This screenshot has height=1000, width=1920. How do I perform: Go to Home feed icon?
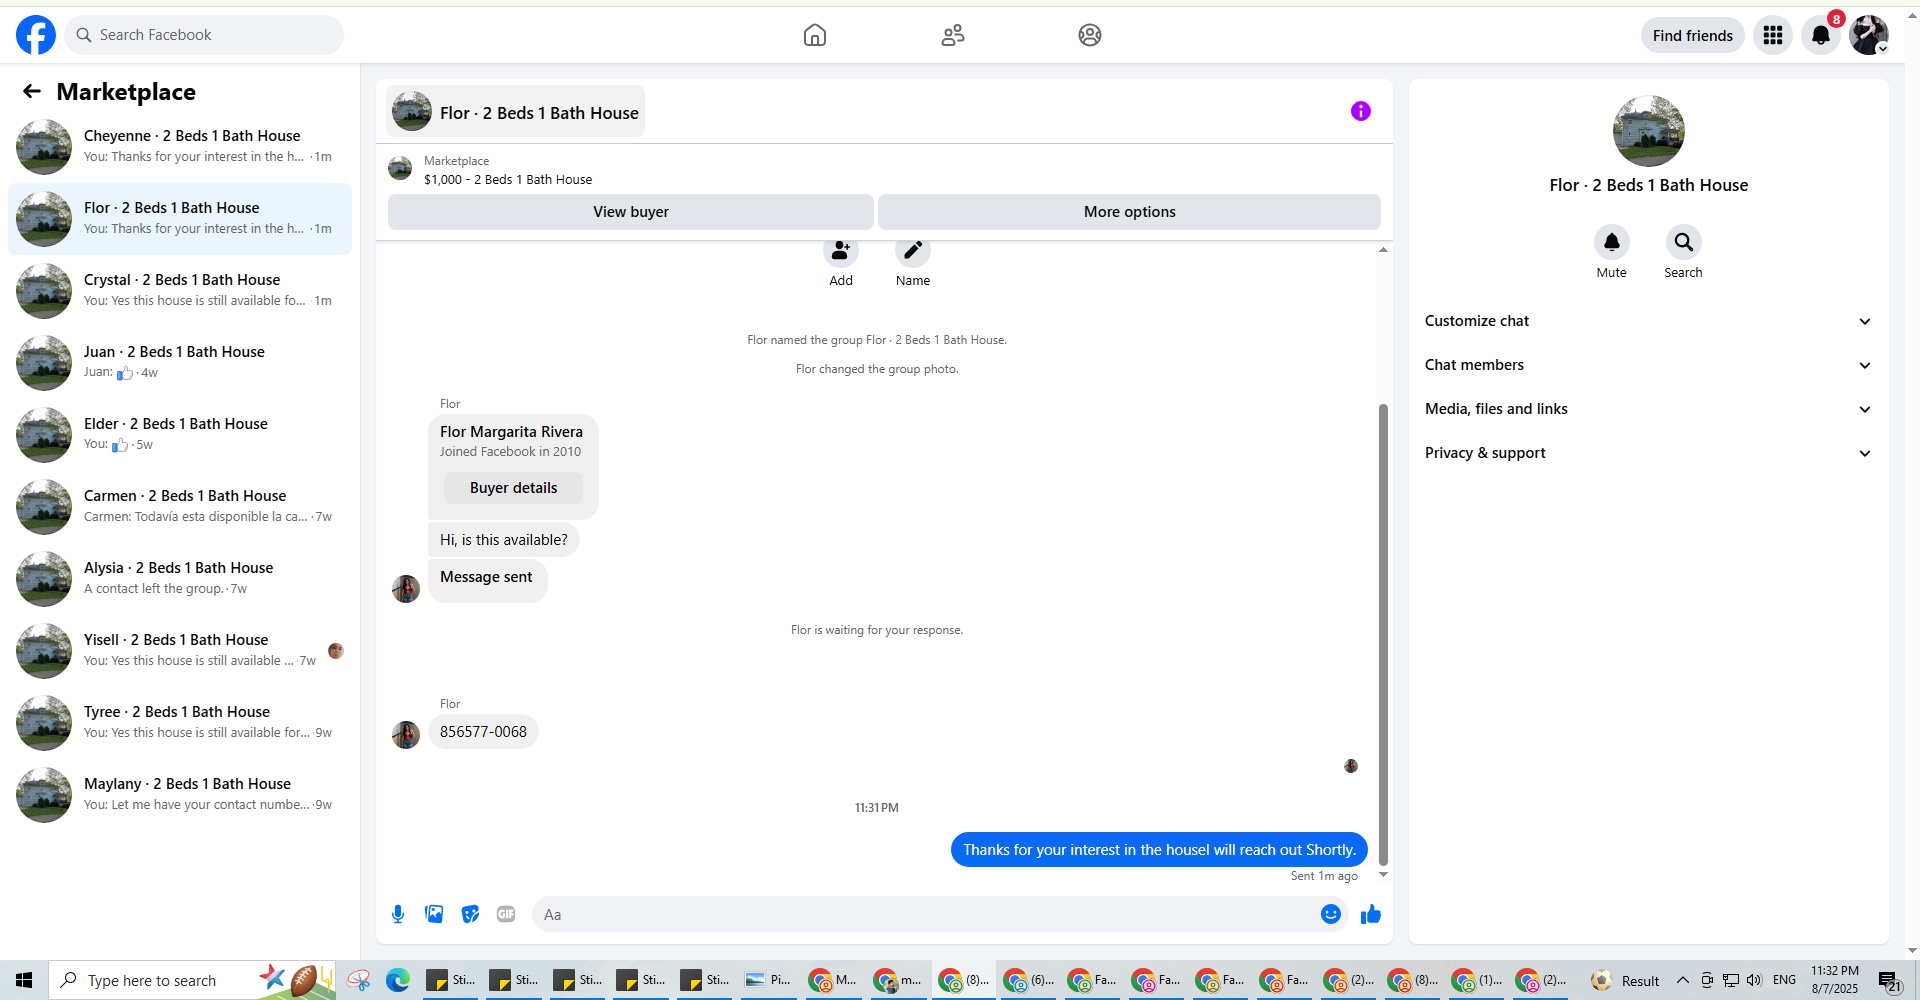pyautogui.click(x=815, y=35)
